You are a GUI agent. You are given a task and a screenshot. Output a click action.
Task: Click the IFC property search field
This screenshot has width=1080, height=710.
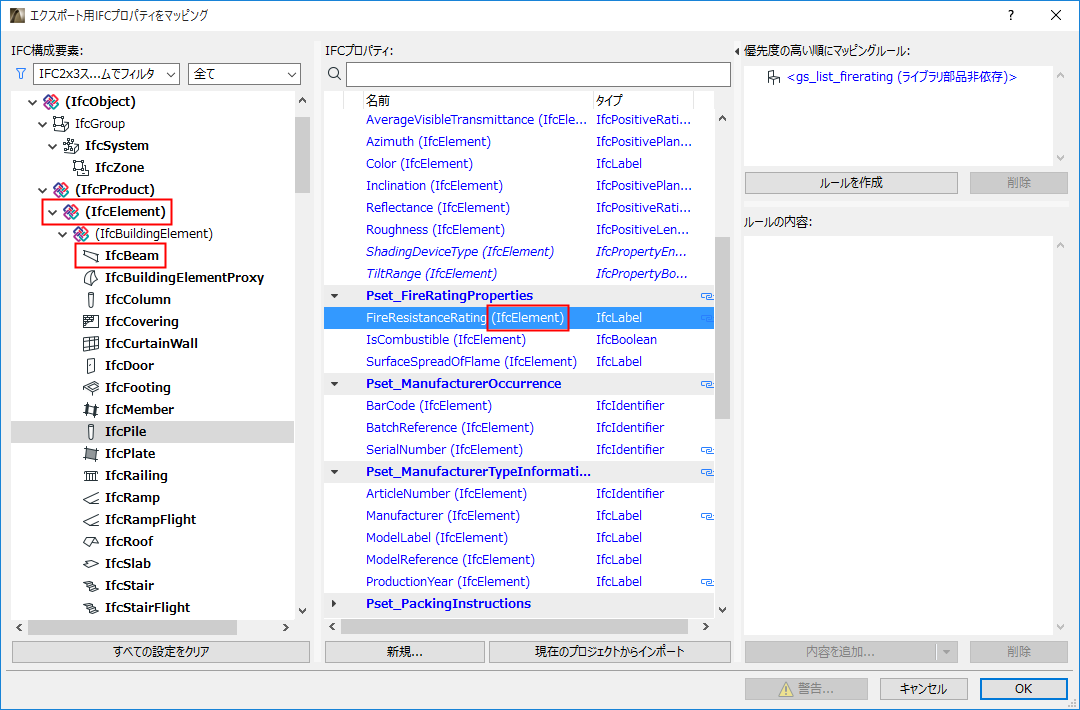click(x=538, y=74)
